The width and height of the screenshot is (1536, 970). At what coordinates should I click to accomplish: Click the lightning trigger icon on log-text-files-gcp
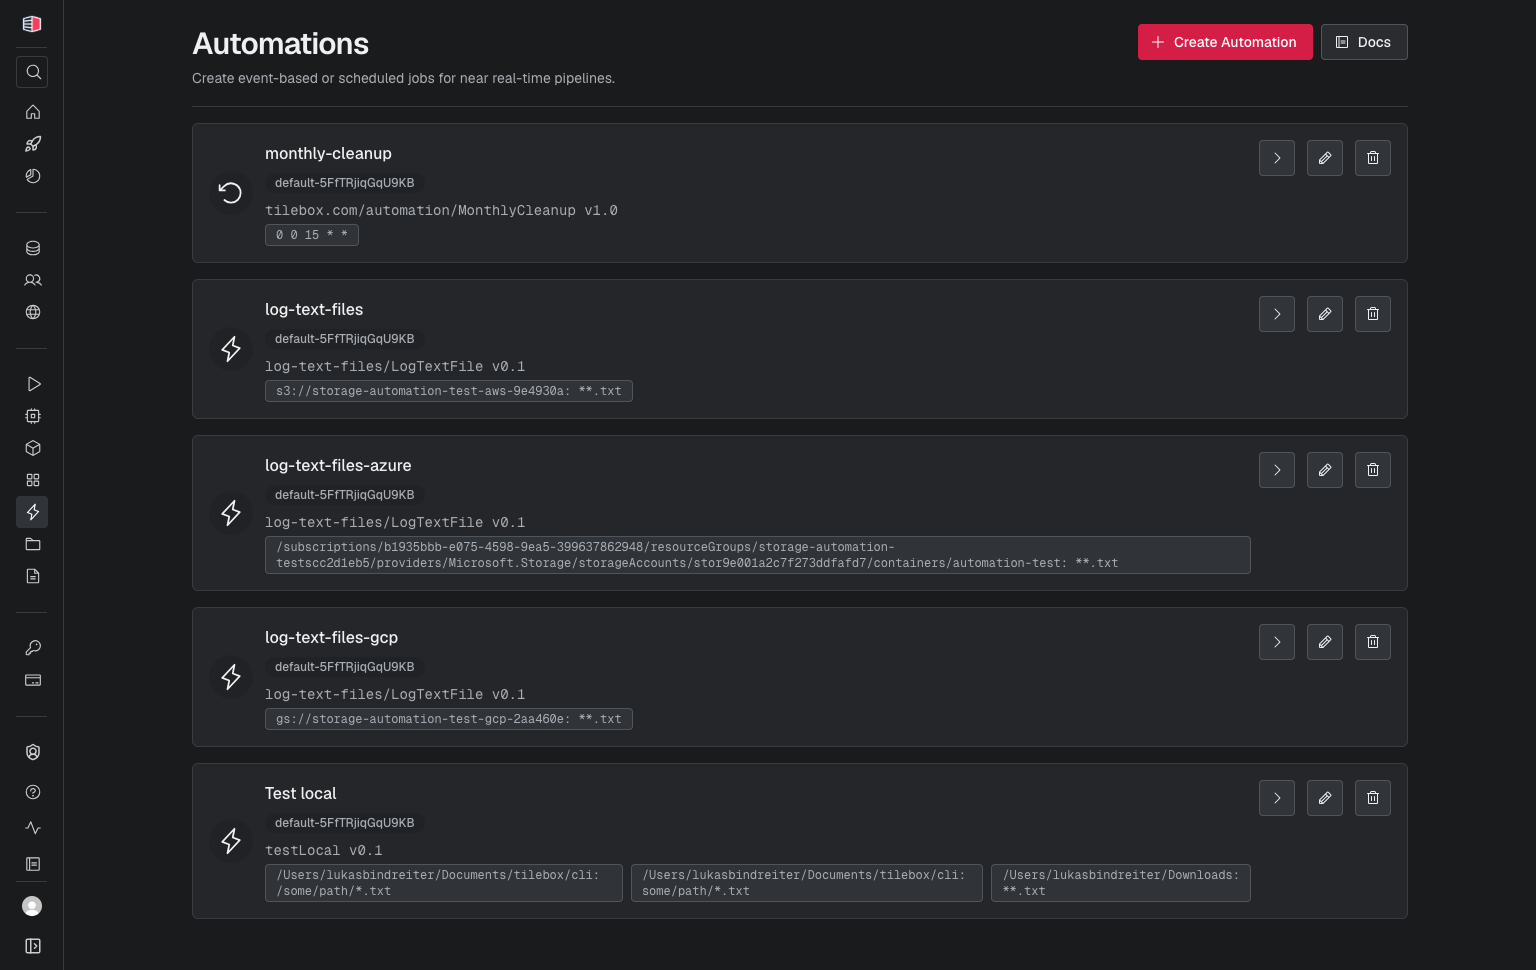(230, 677)
